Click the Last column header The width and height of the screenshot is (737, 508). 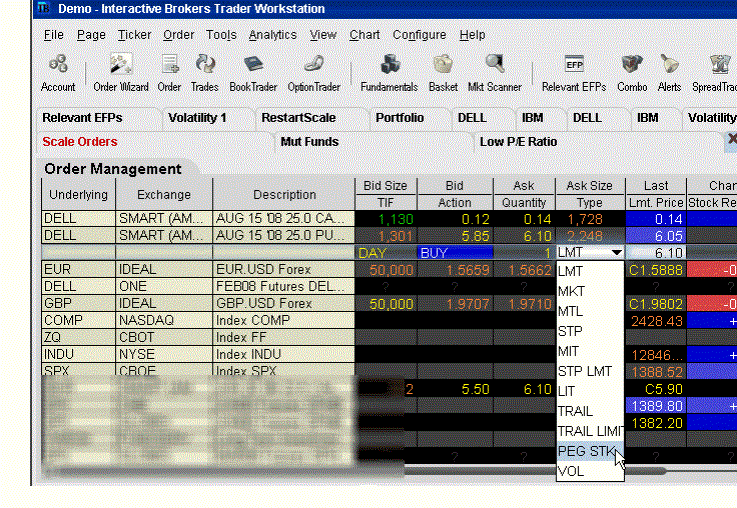(656, 186)
